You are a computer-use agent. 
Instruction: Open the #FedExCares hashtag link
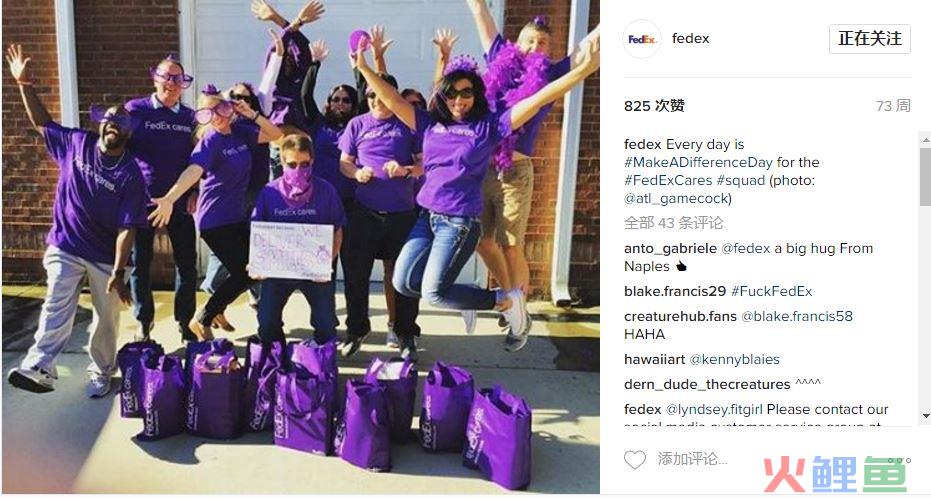coord(668,180)
